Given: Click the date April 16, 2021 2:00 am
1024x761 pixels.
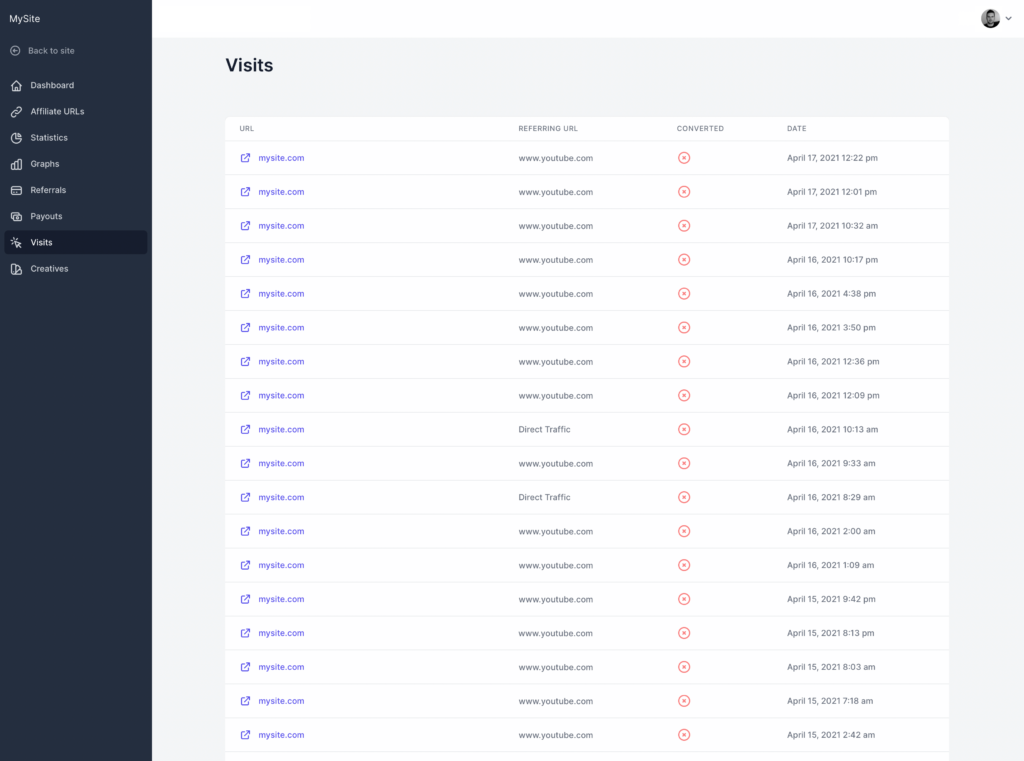Looking at the screenshot, I should (831, 531).
